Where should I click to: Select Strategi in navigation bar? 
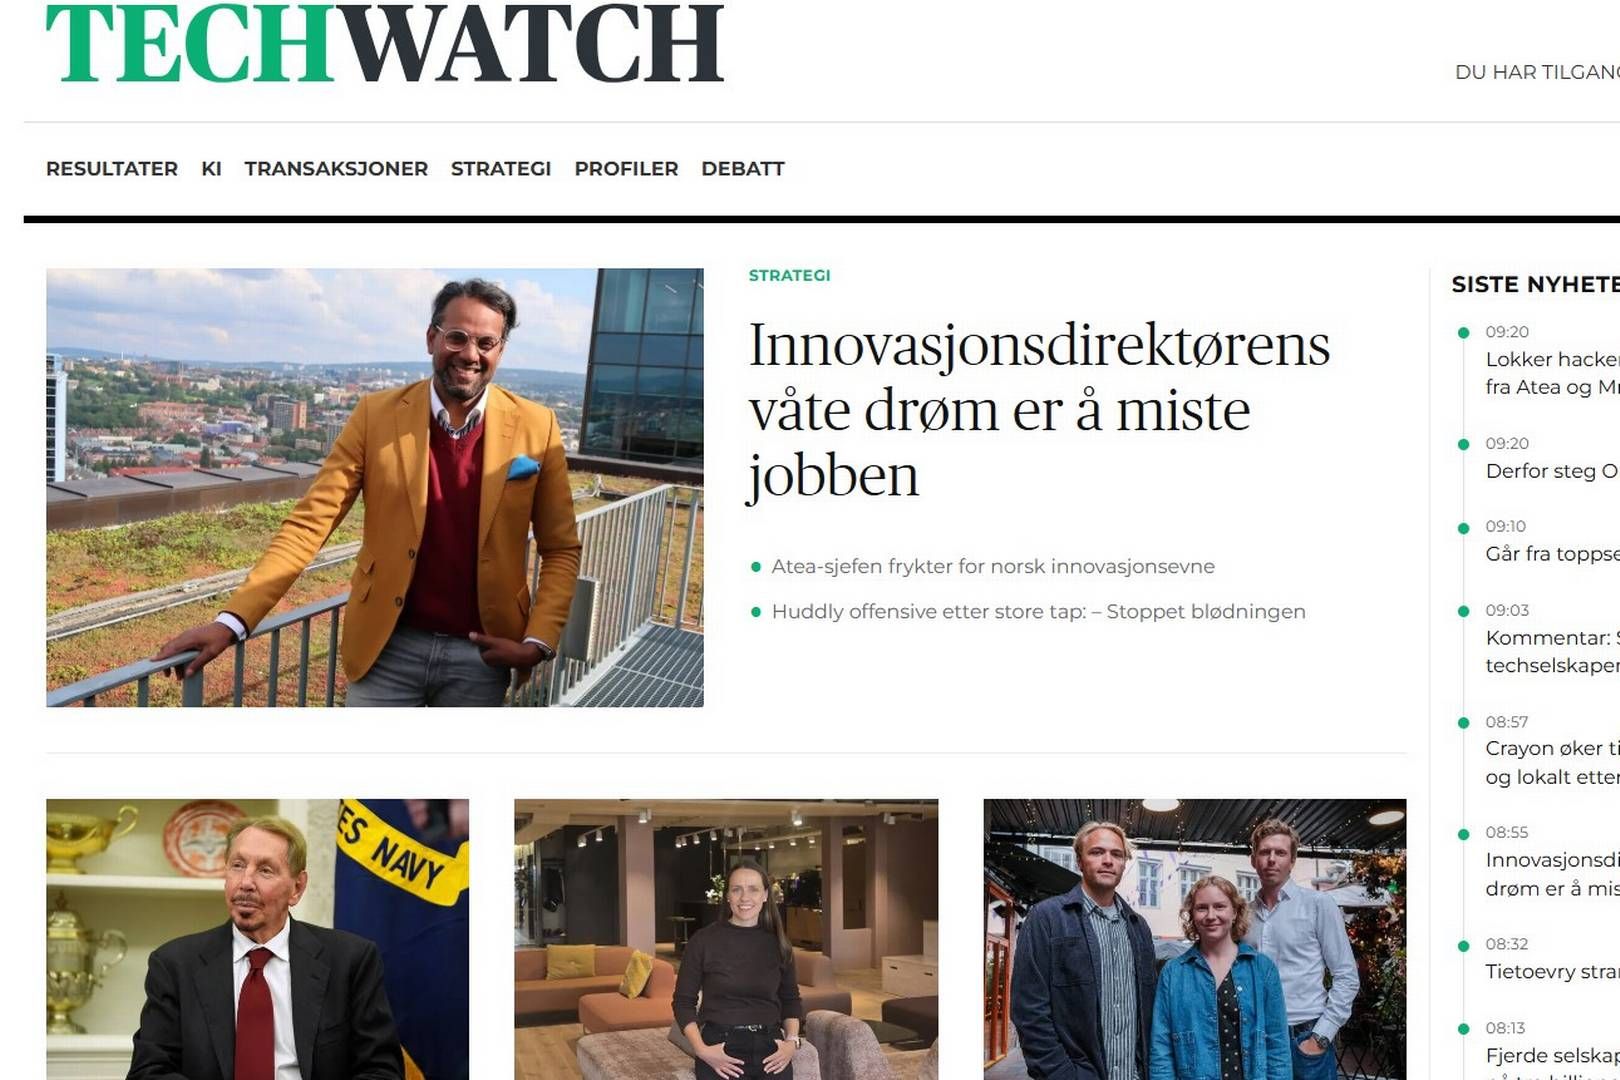[x=501, y=169]
